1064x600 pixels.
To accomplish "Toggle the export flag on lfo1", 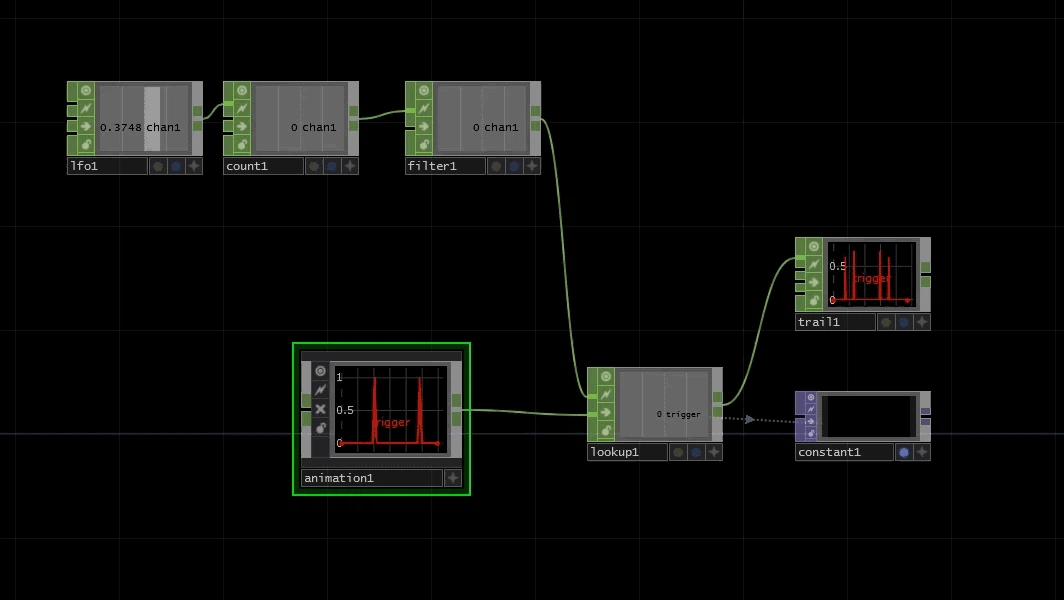I will (158, 166).
